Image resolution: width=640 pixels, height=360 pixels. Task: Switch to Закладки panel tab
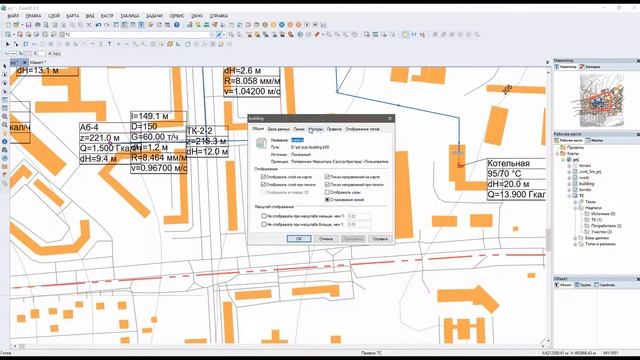click(x=590, y=67)
